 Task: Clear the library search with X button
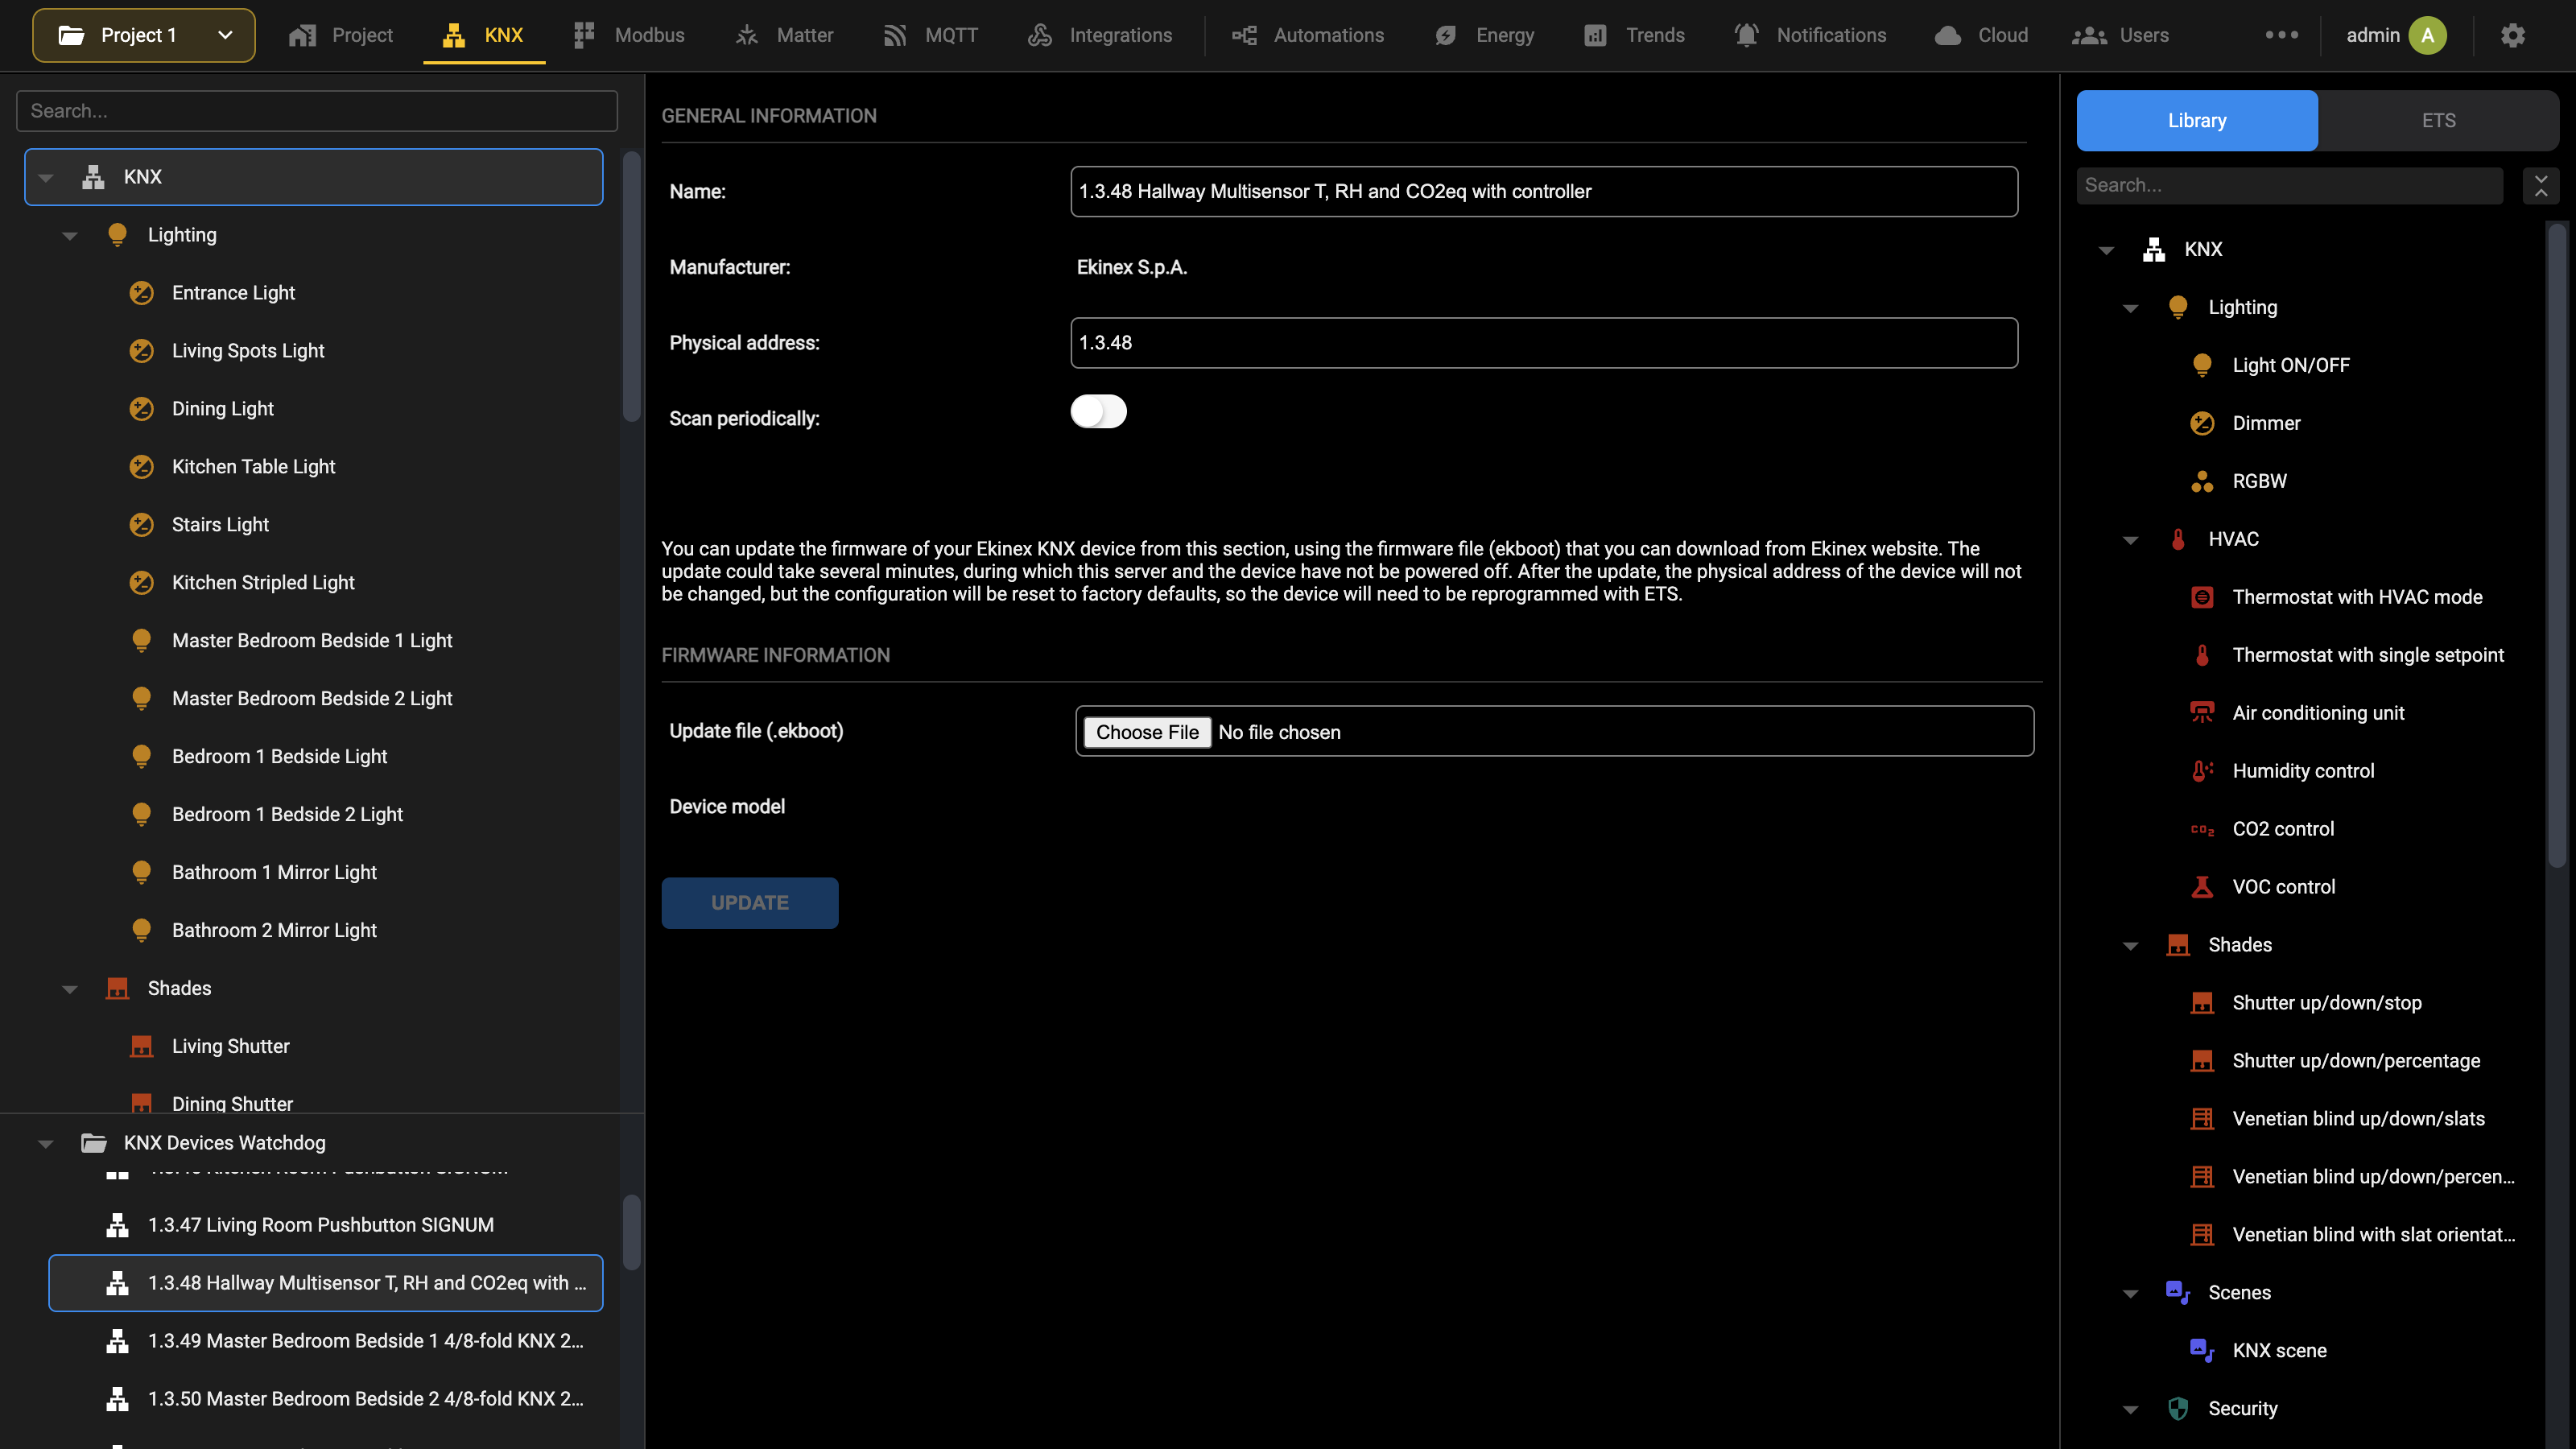coord(2541,185)
